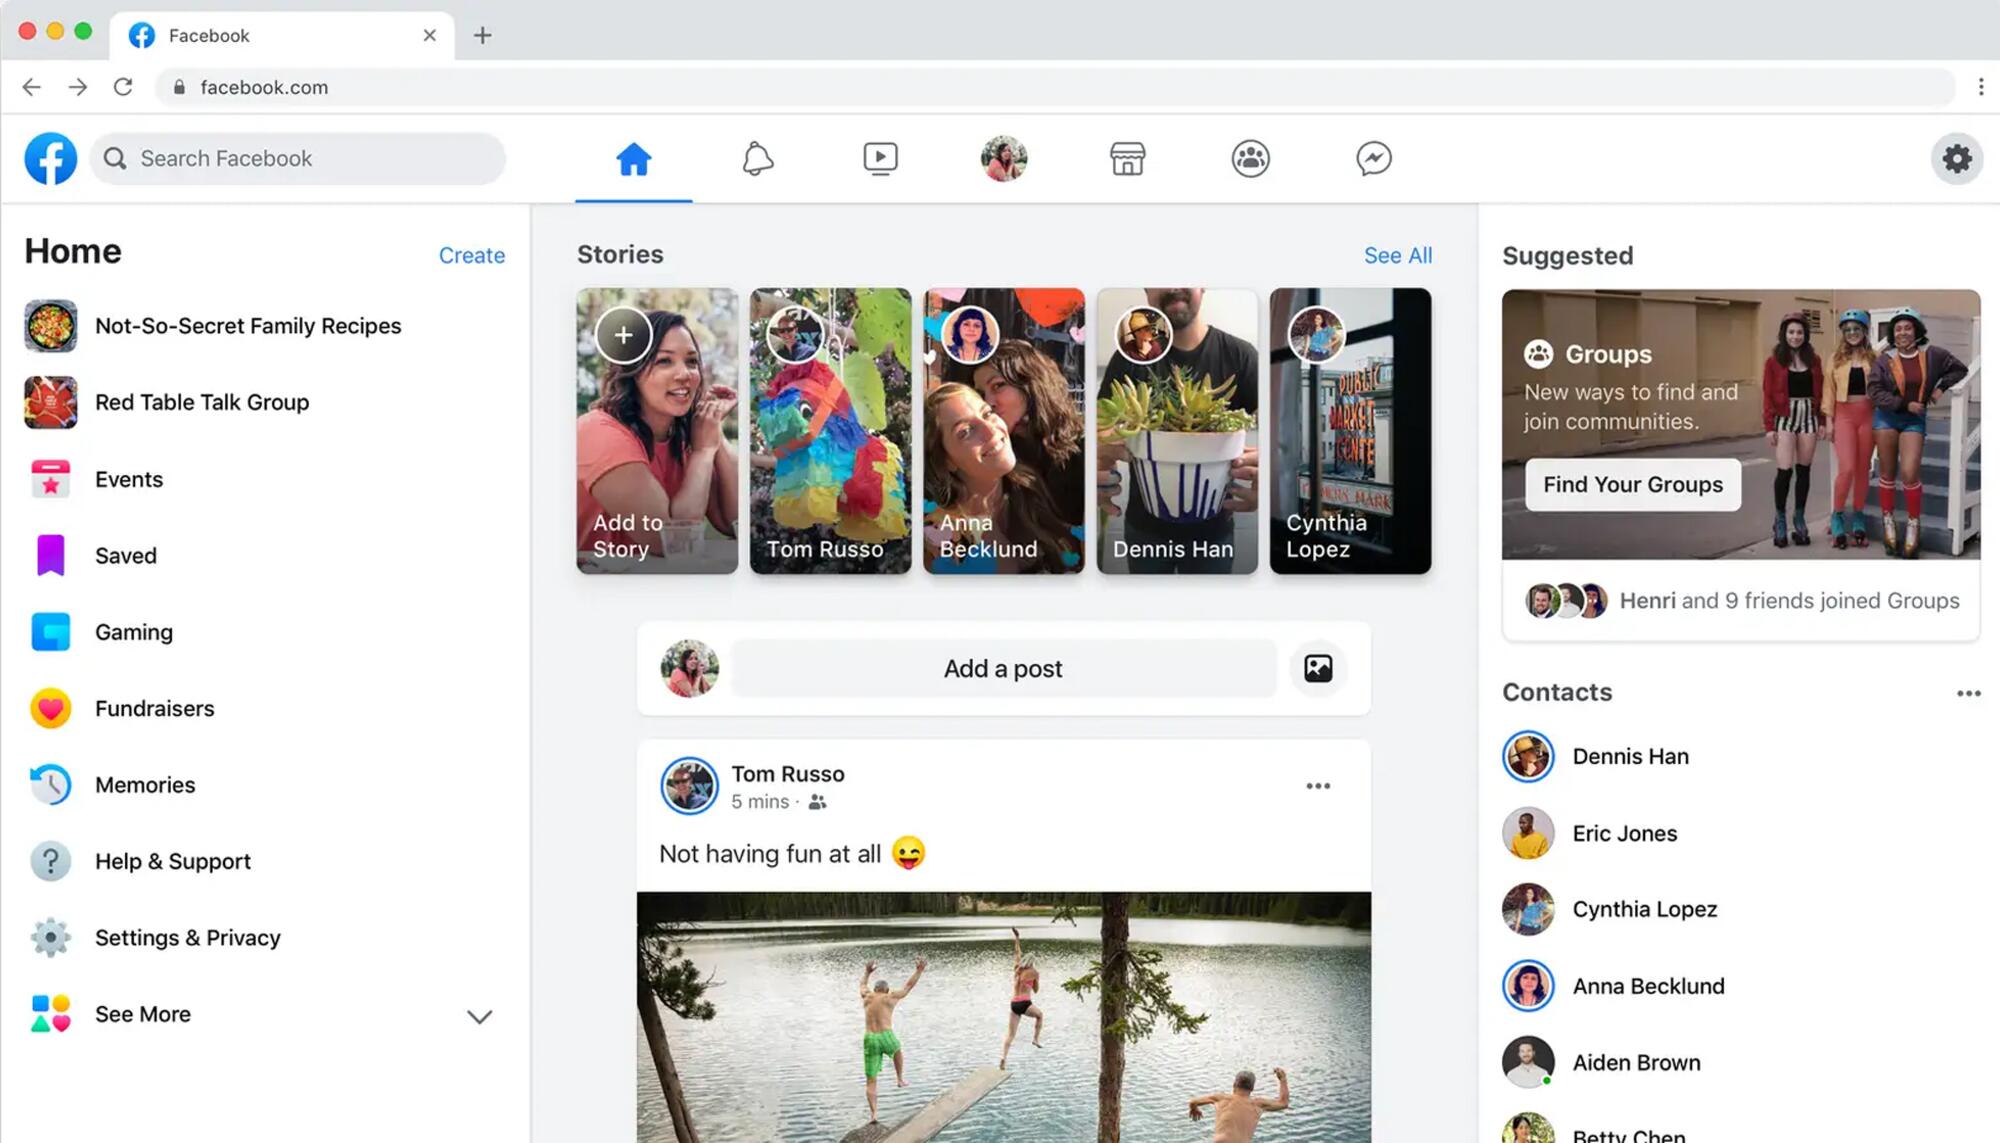The width and height of the screenshot is (2000, 1143).
Task: Click the Find Your Groups button
Action: (1633, 484)
